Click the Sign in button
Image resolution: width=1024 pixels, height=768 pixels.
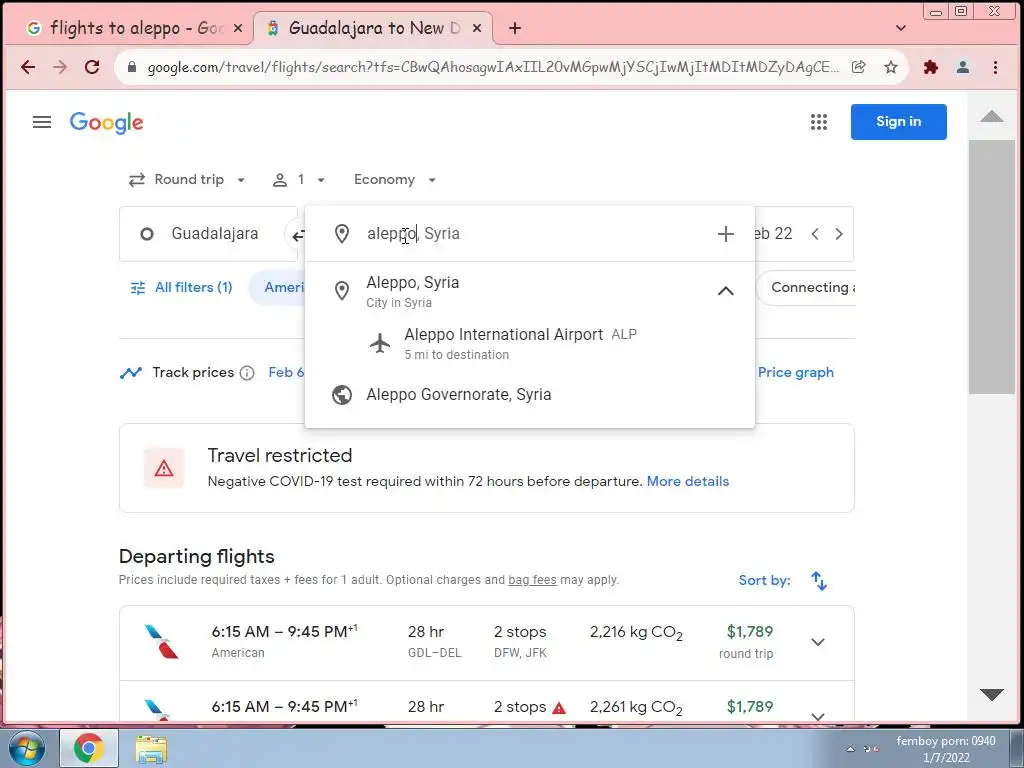(x=899, y=121)
